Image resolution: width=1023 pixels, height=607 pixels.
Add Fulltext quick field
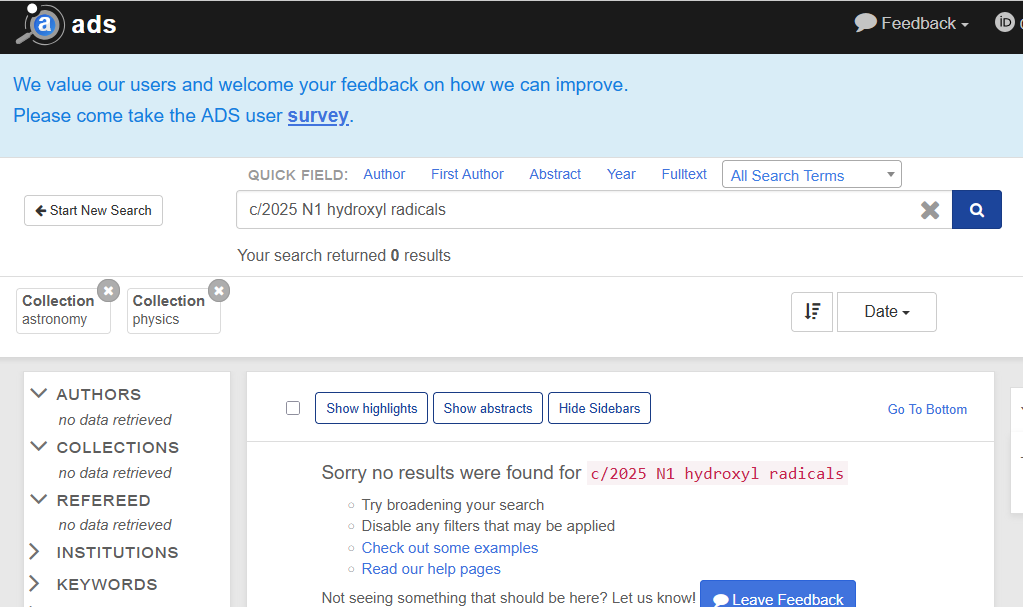[x=684, y=174]
